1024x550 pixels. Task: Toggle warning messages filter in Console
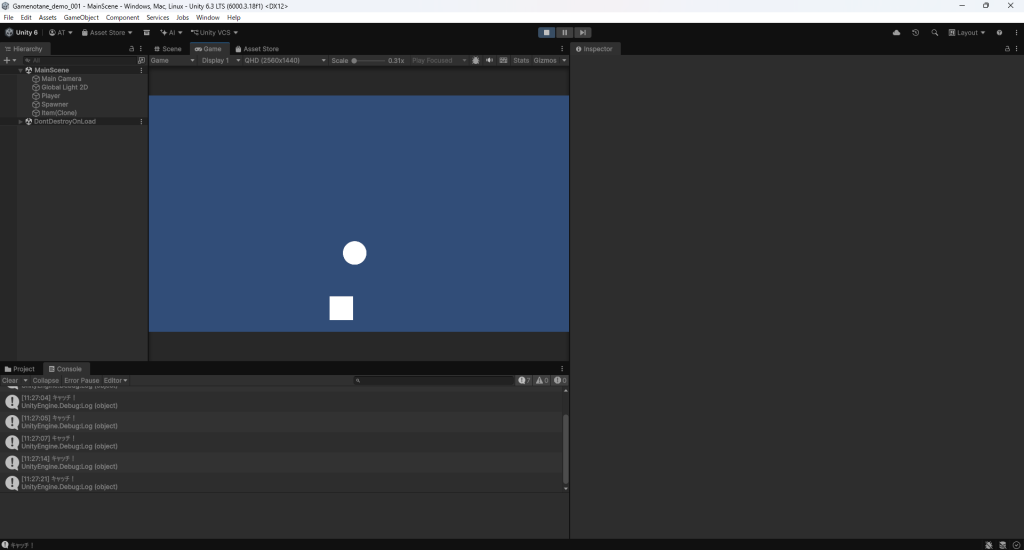point(542,380)
